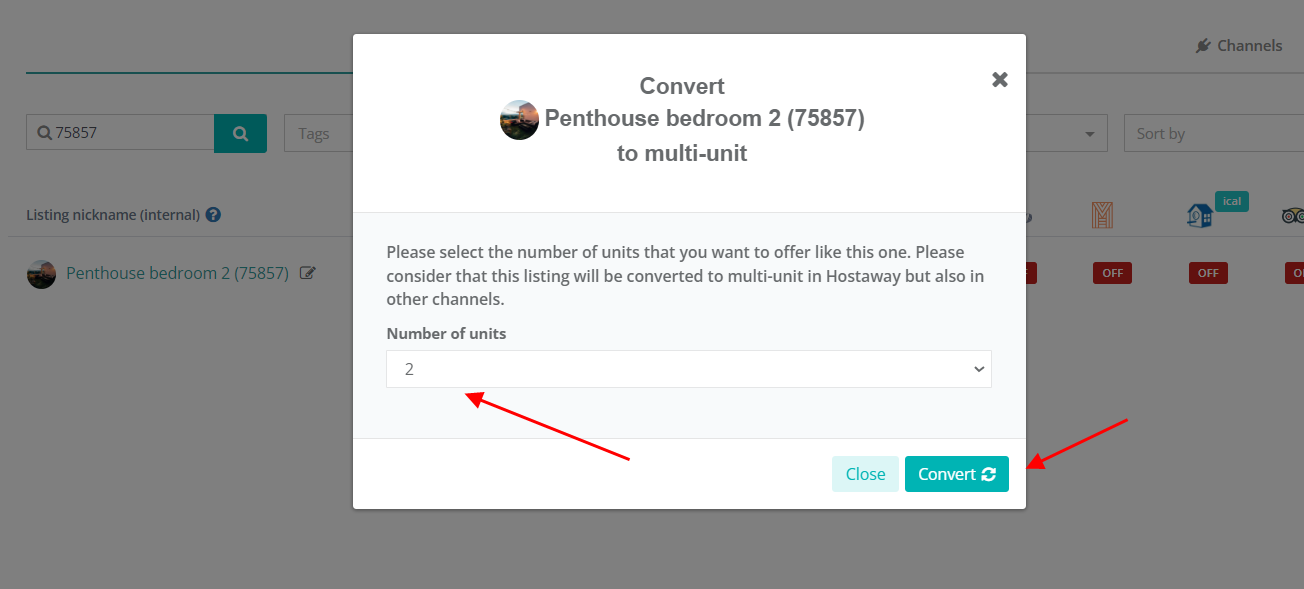Expand the Sort by dropdown
Screen dimensions: 1304x589
pos(1214,133)
